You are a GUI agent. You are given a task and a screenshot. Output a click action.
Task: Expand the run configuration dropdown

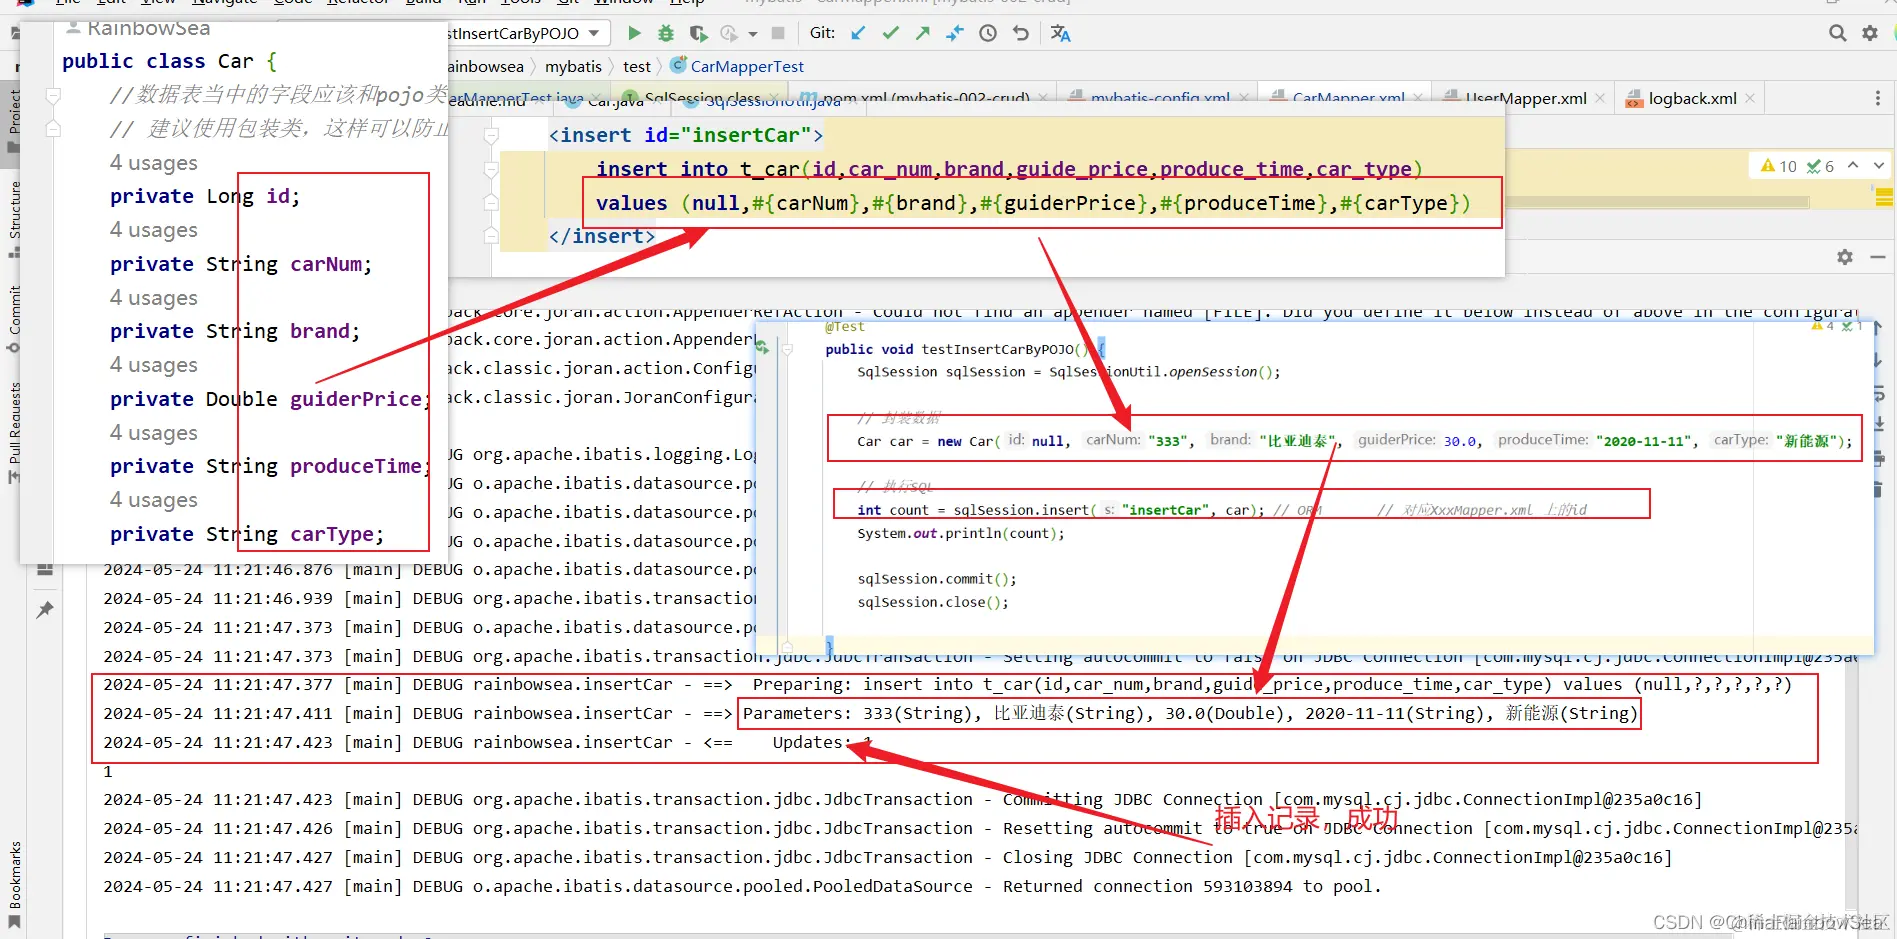(x=594, y=33)
